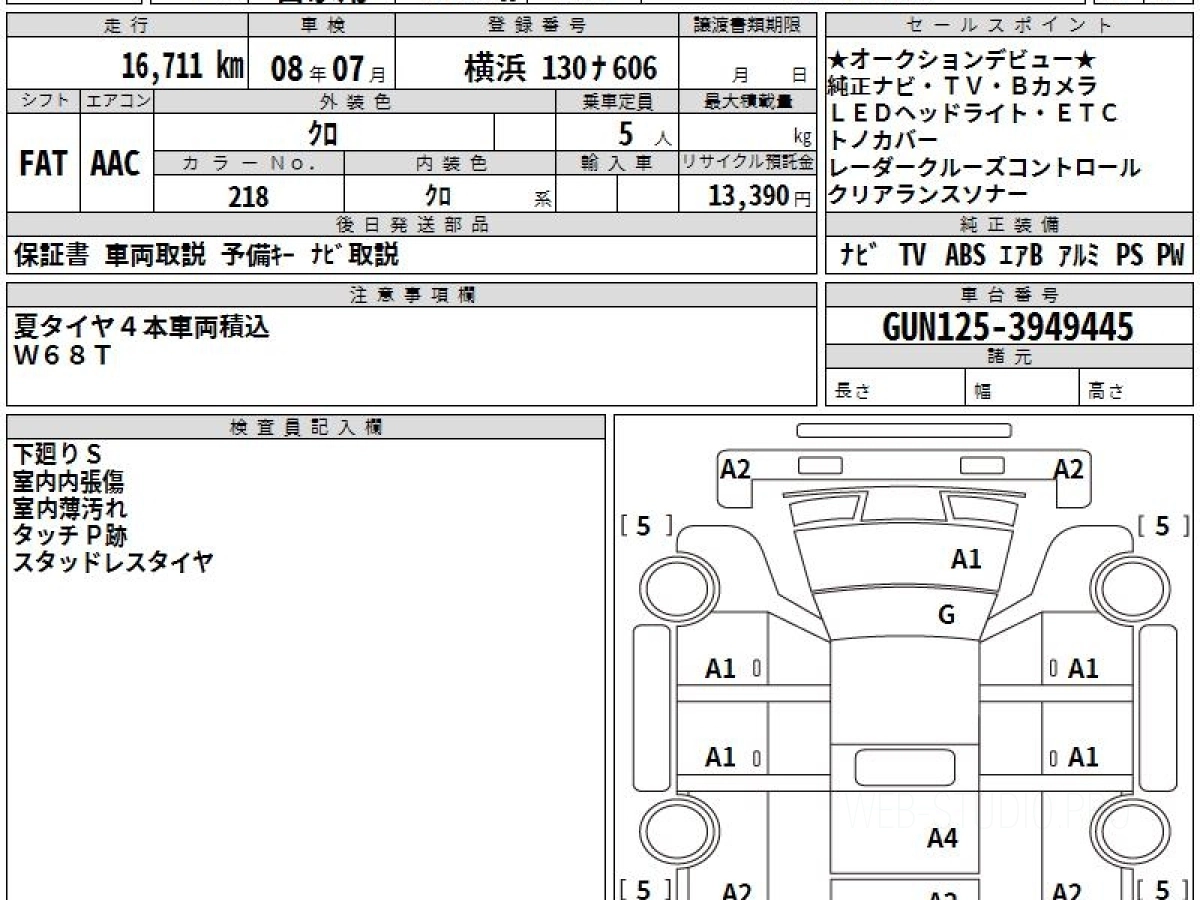The image size is (1200, 900).
Task: Click the G mark on the windshield
Action: (946, 615)
